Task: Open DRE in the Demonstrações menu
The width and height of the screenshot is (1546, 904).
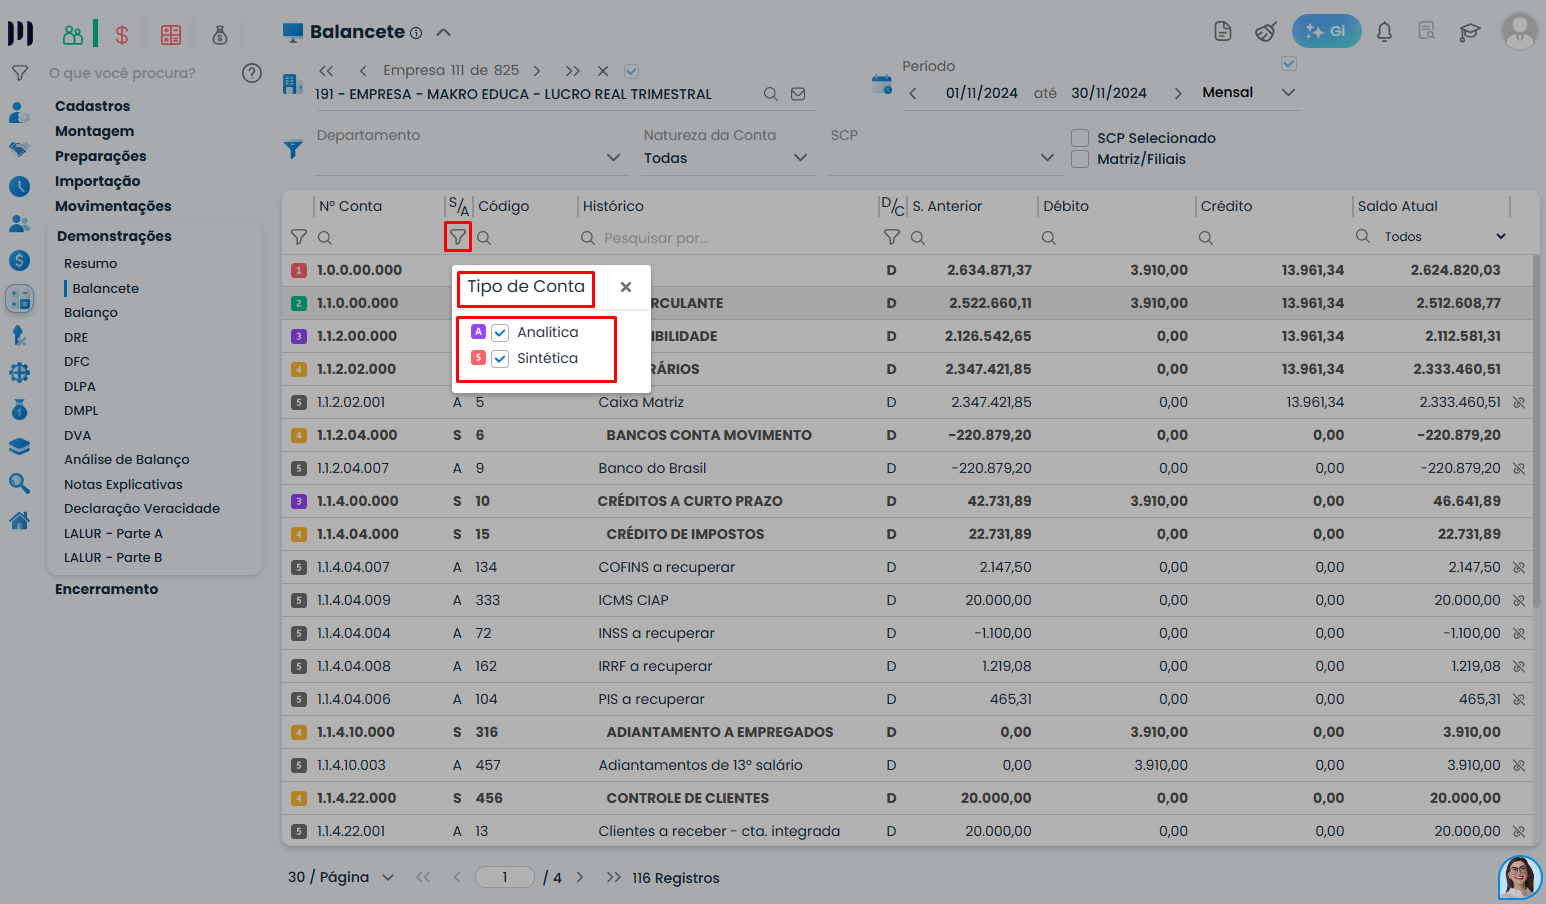Action: point(76,338)
